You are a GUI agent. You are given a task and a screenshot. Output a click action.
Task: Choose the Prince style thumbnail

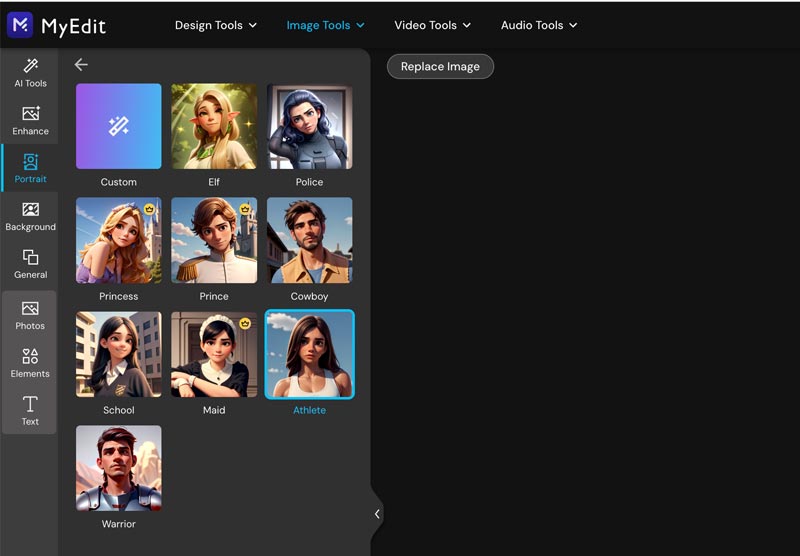[214, 240]
